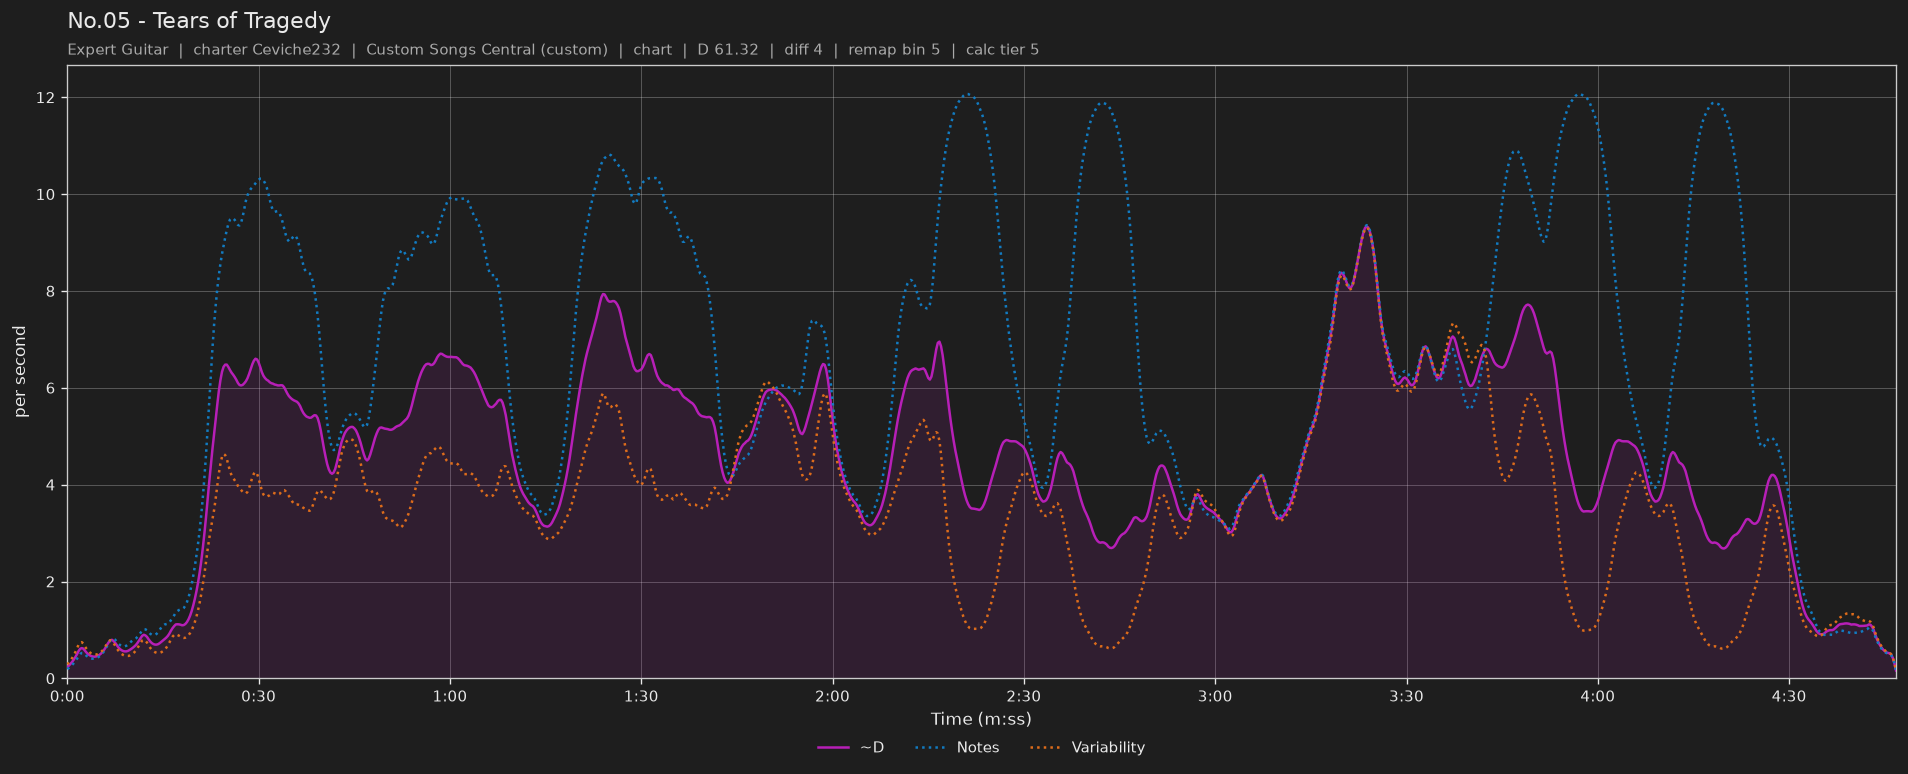Click the '2:30' x-axis tick label

coord(1024,697)
